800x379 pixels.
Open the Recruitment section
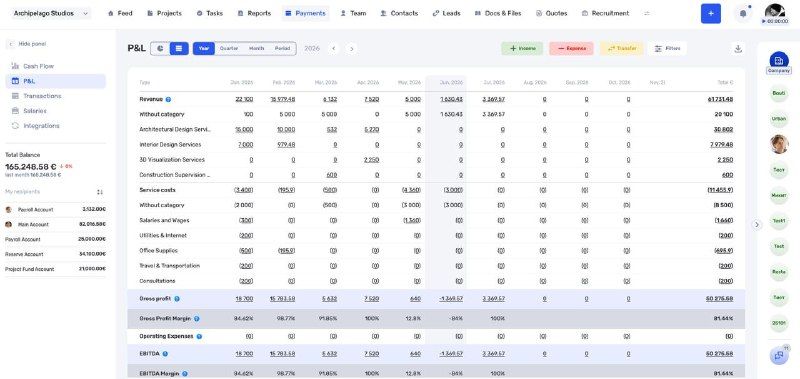[x=605, y=13]
